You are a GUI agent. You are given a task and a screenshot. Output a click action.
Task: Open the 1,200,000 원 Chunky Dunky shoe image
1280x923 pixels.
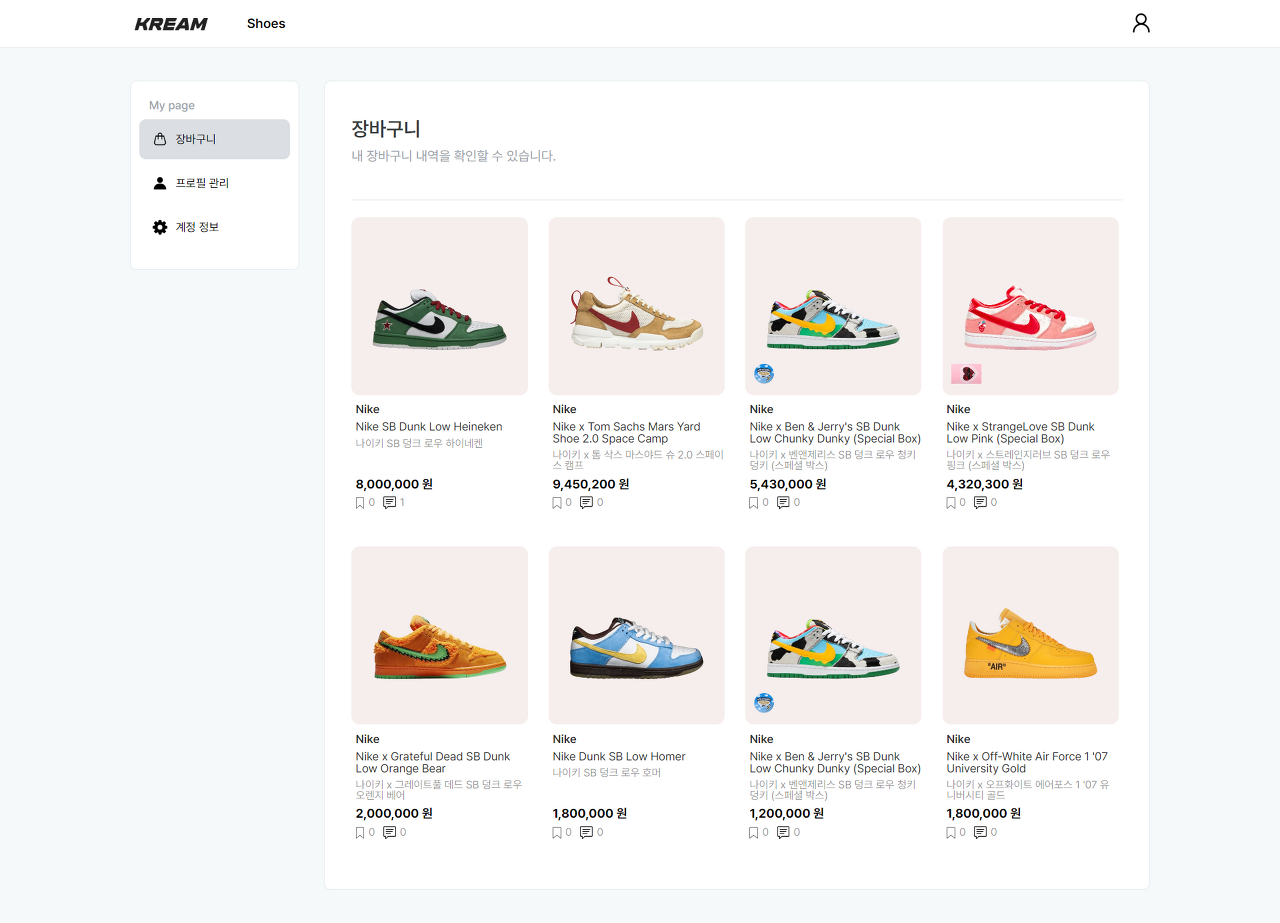(x=834, y=635)
